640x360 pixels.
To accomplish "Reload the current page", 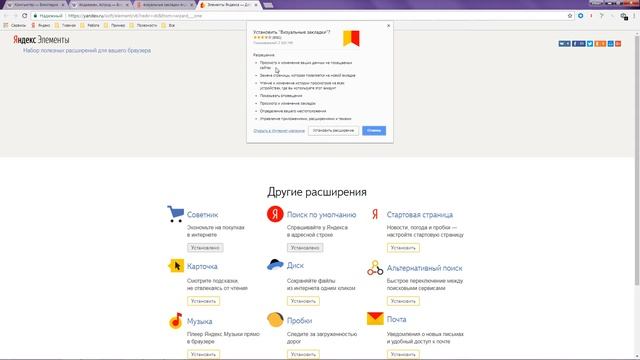I will point(24,16).
